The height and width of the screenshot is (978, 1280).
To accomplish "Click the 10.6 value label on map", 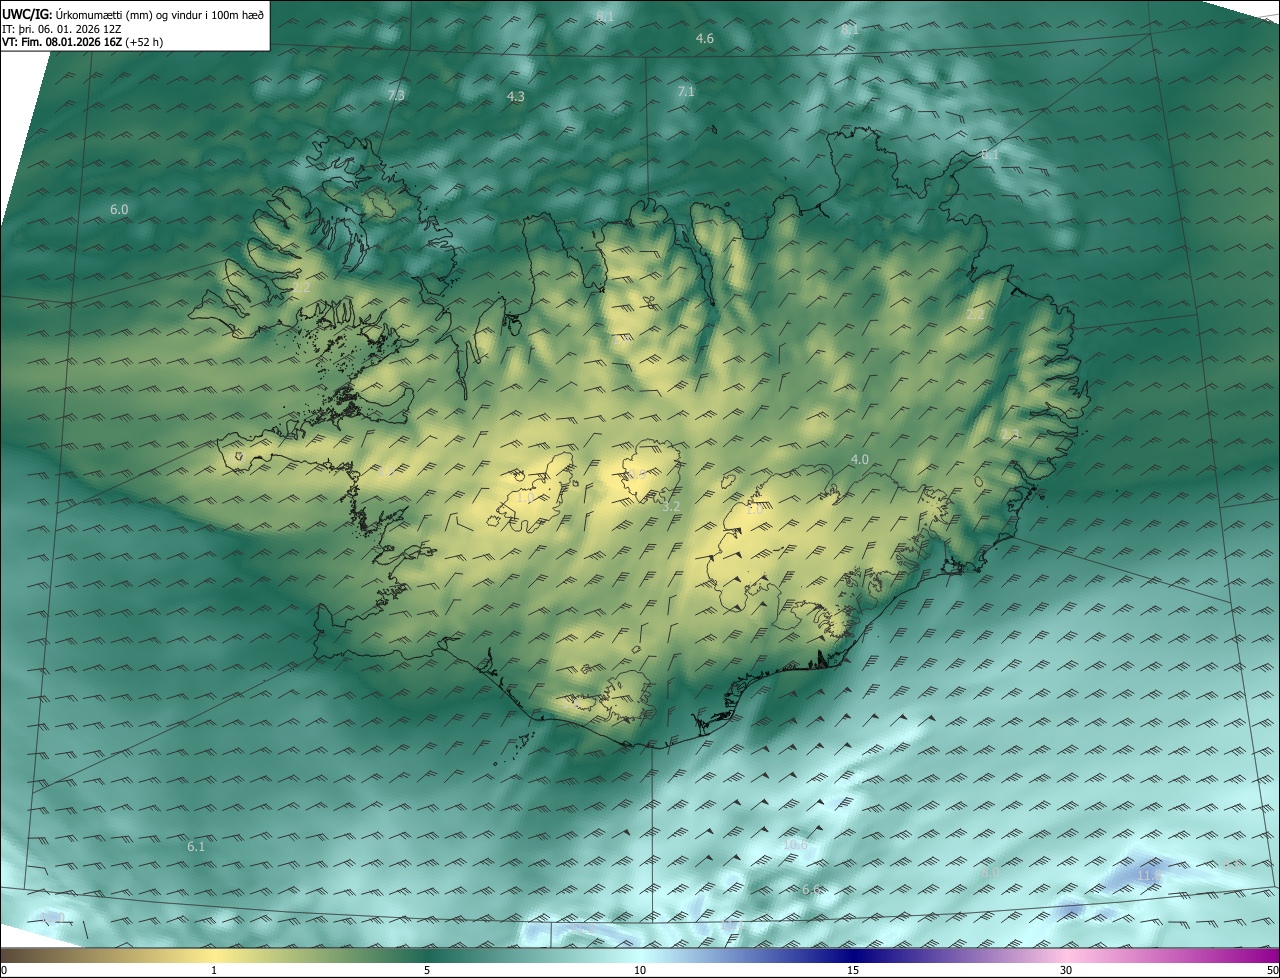I will (795, 844).
